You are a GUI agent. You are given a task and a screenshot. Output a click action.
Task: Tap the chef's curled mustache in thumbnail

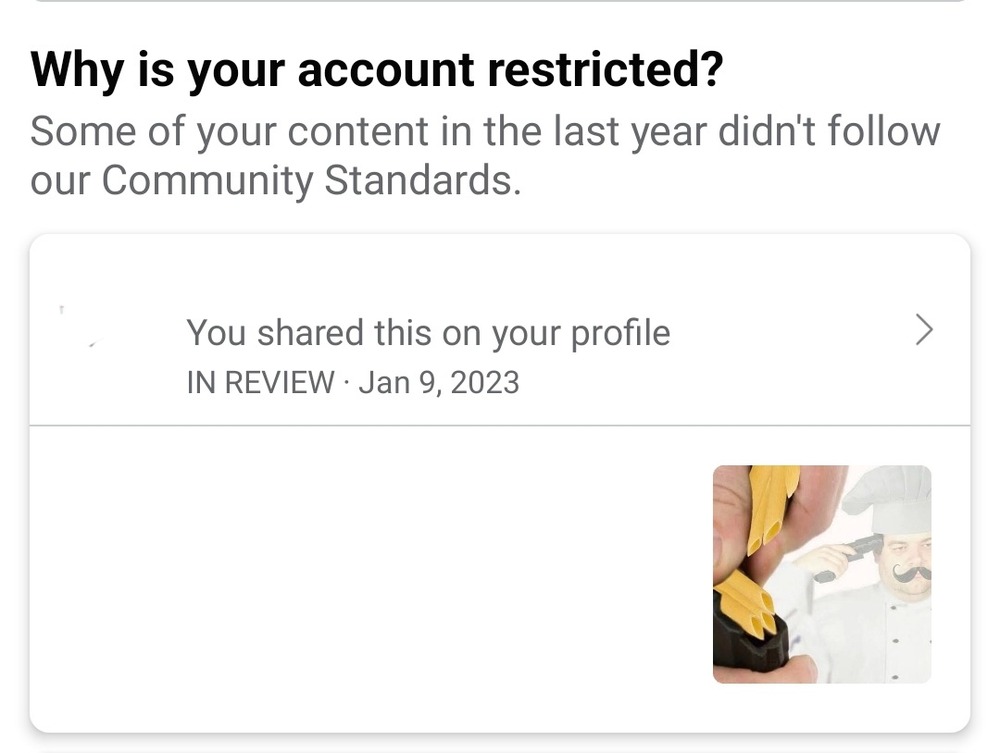pyautogui.click(x=912, y=572)
